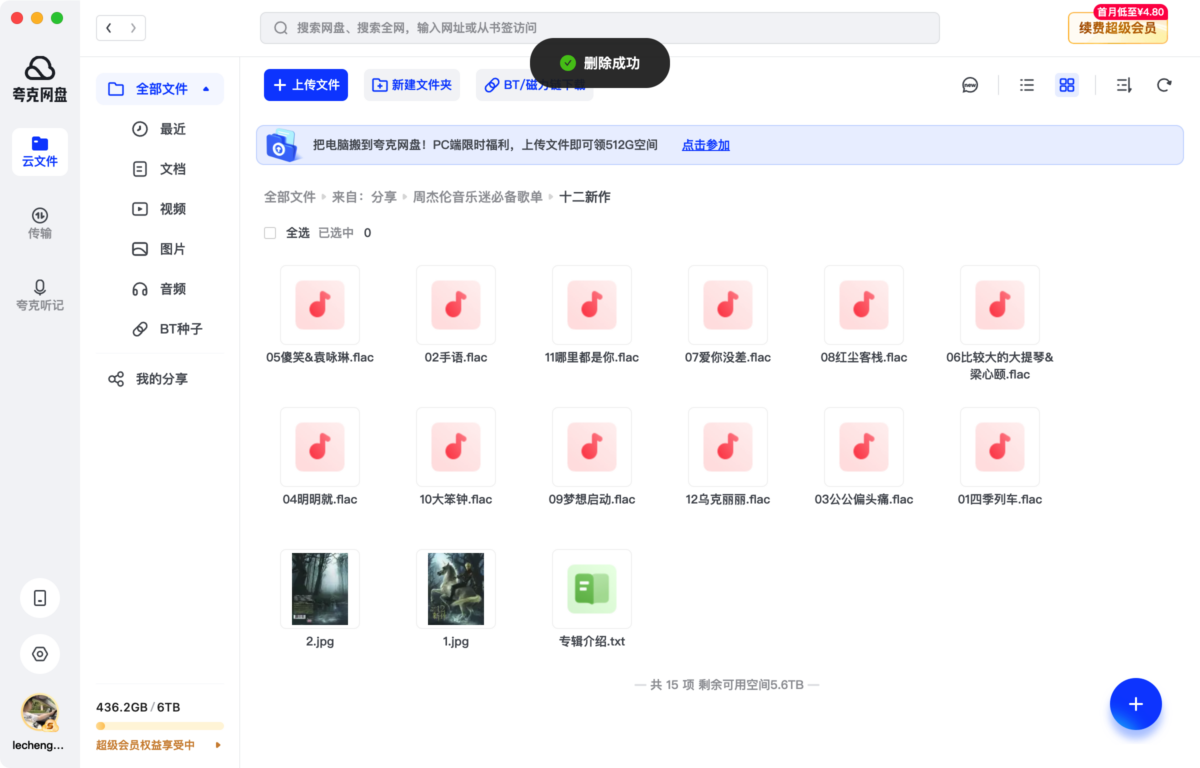This screenshot has height=768, width=1200.
Task: Open 11哪里都是你.flac audio file
Action: click(592, 305)
